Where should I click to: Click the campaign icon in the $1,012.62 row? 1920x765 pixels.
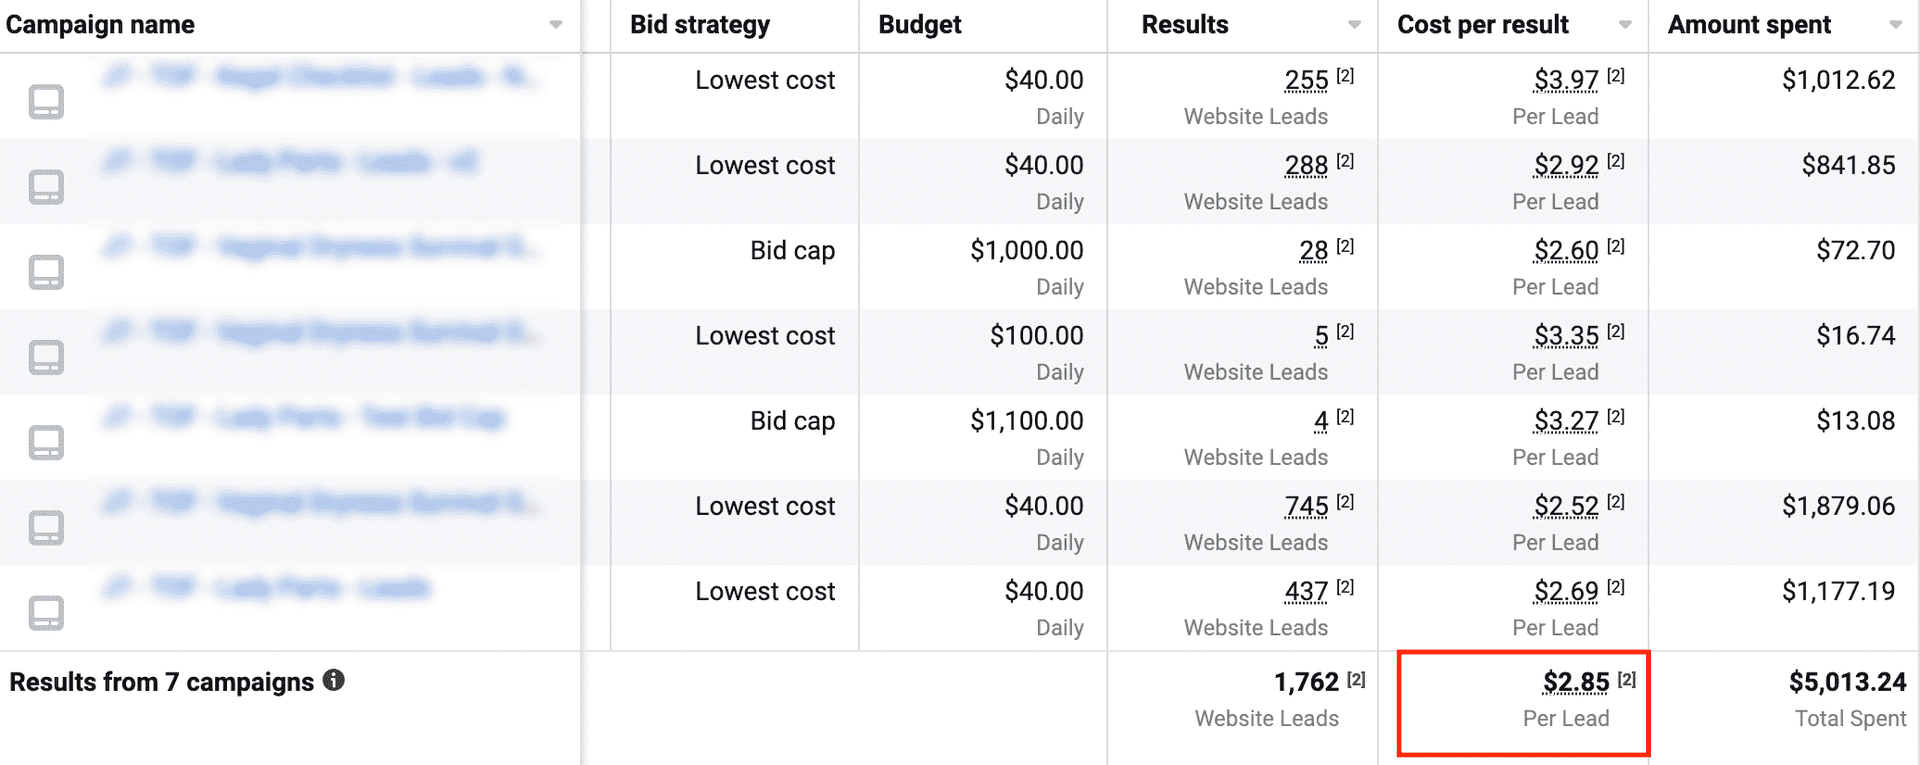[46, 102]
